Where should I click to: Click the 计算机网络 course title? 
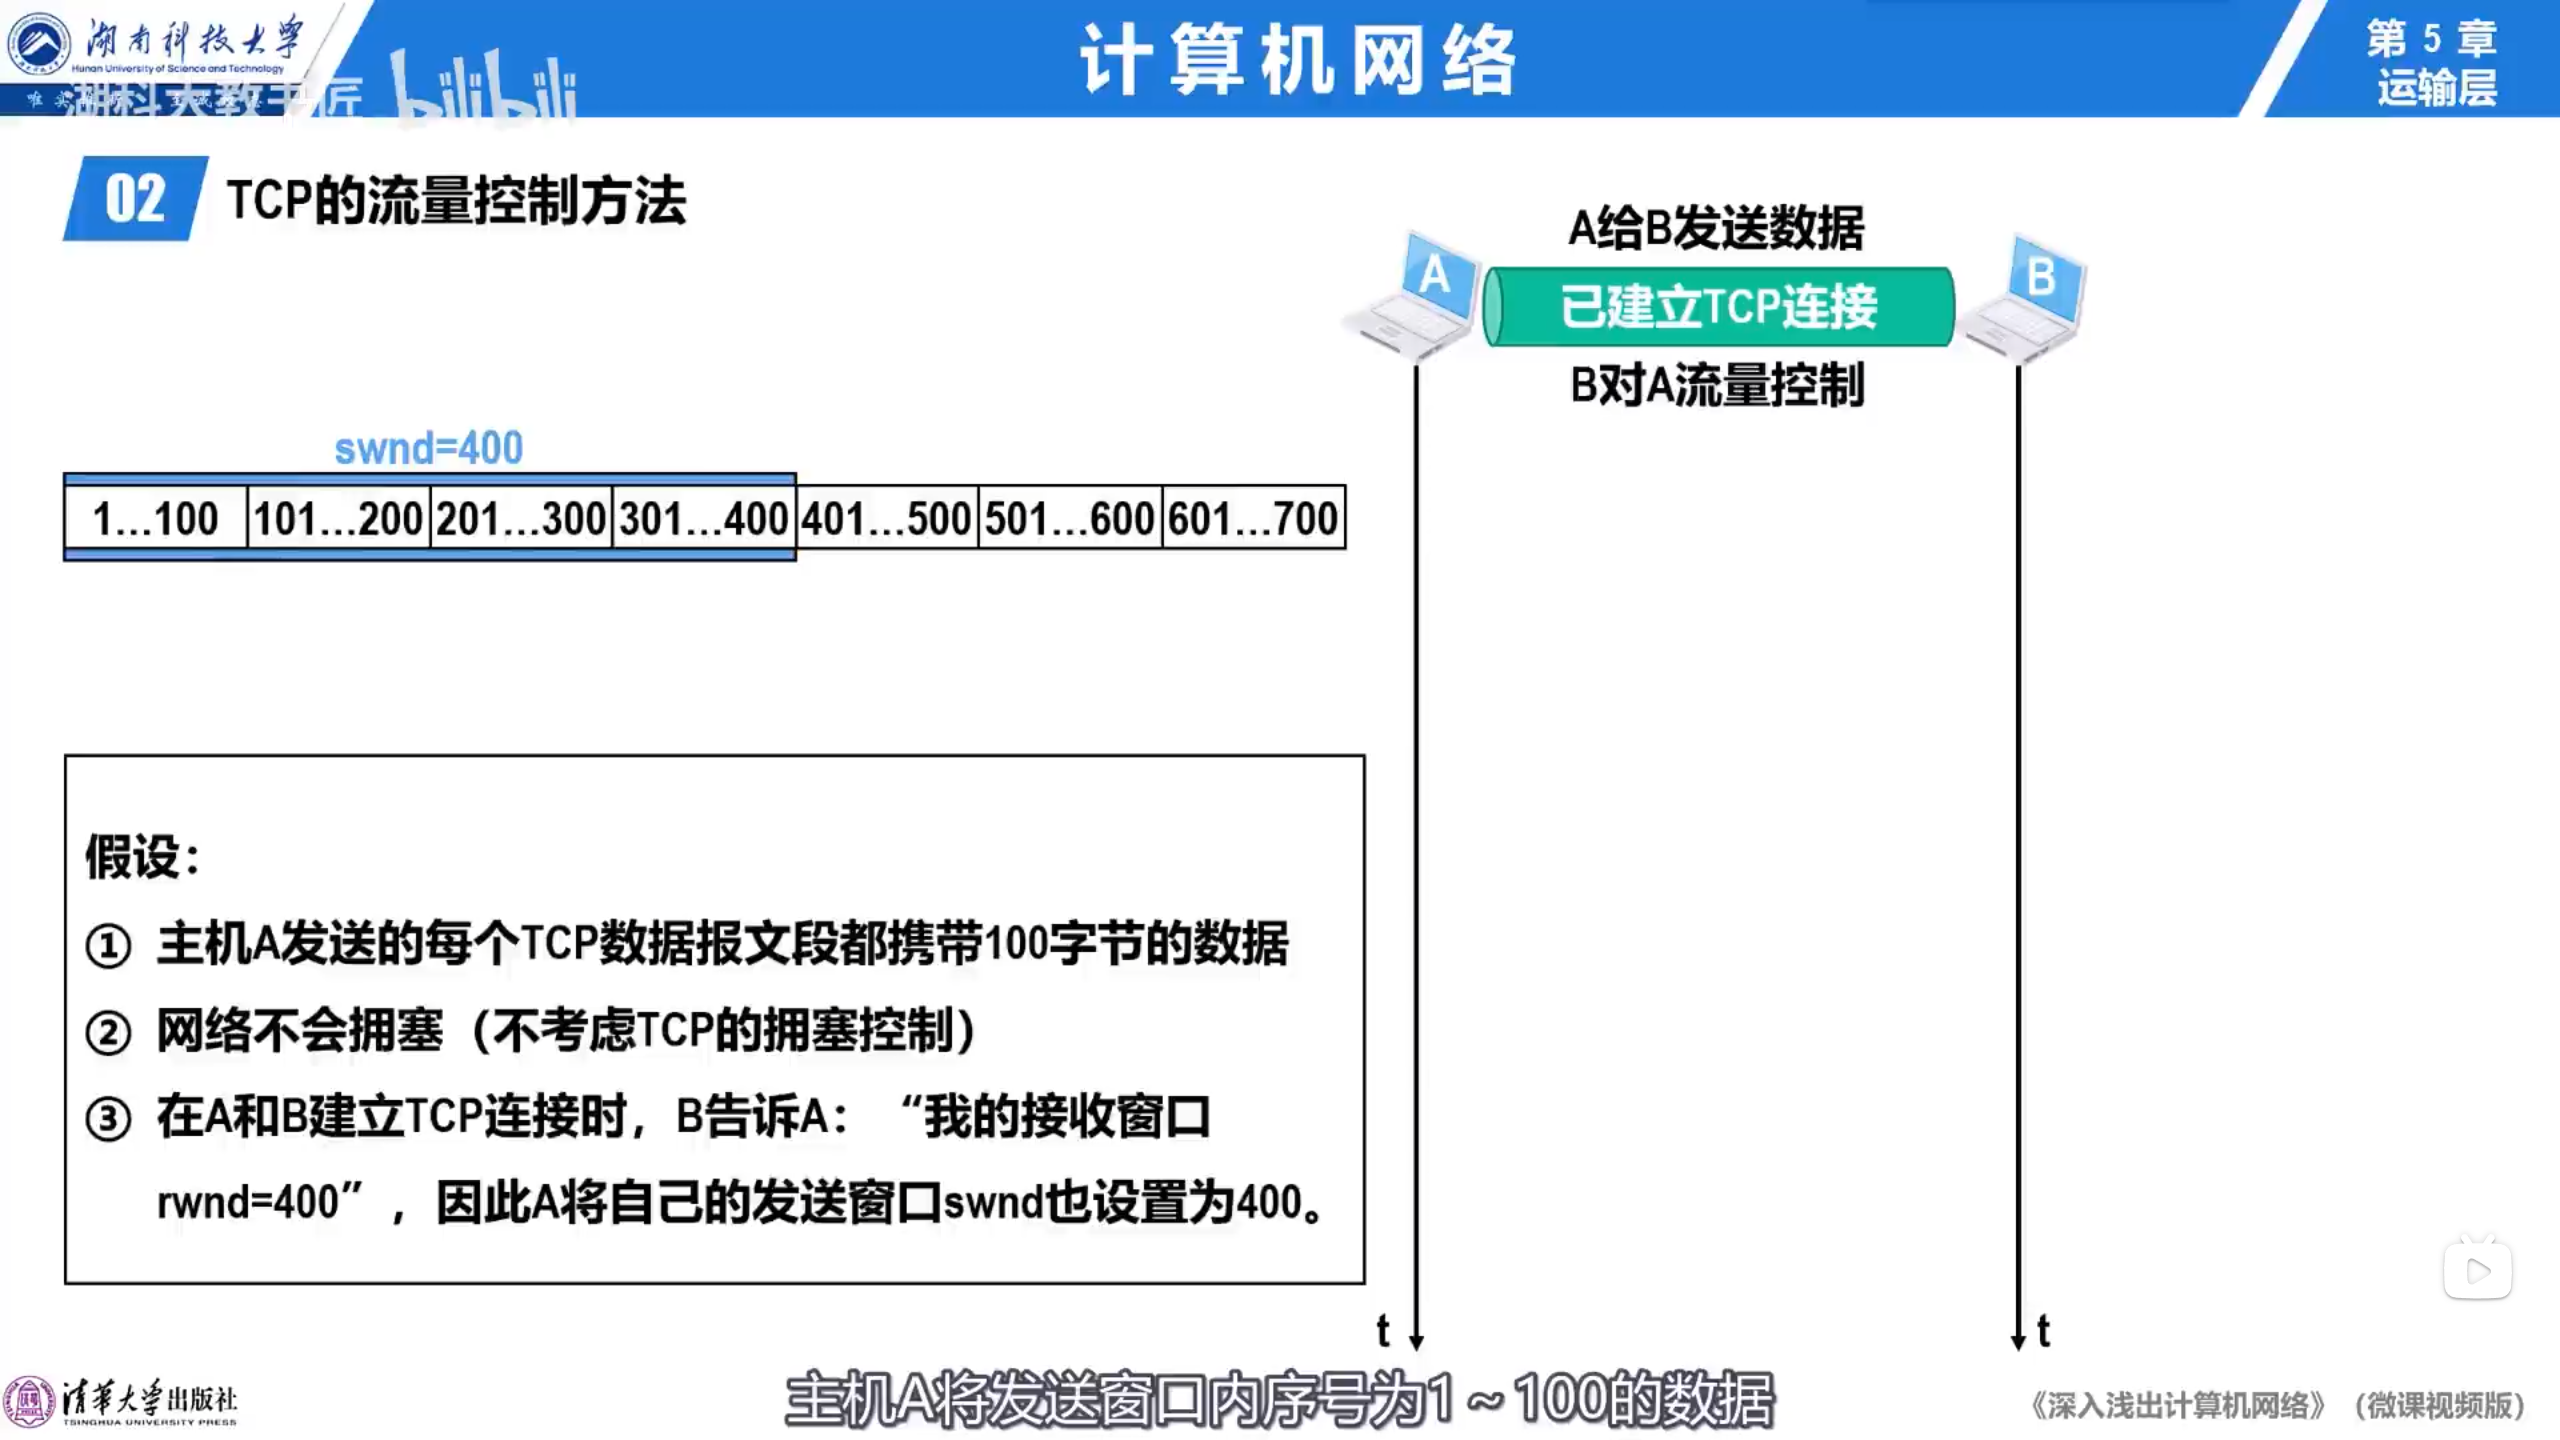coord(1297,60)
